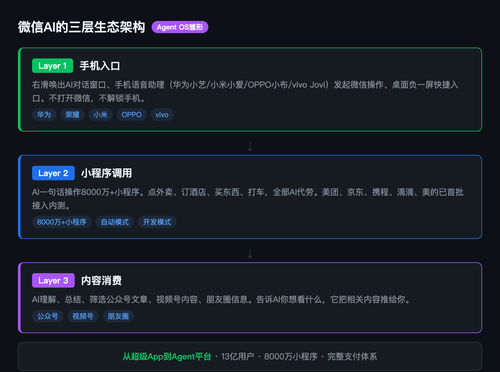This screenshot has height=372, width=500.
Task: Click the 'OPPO' tag
Action: (x=131, y=115)
